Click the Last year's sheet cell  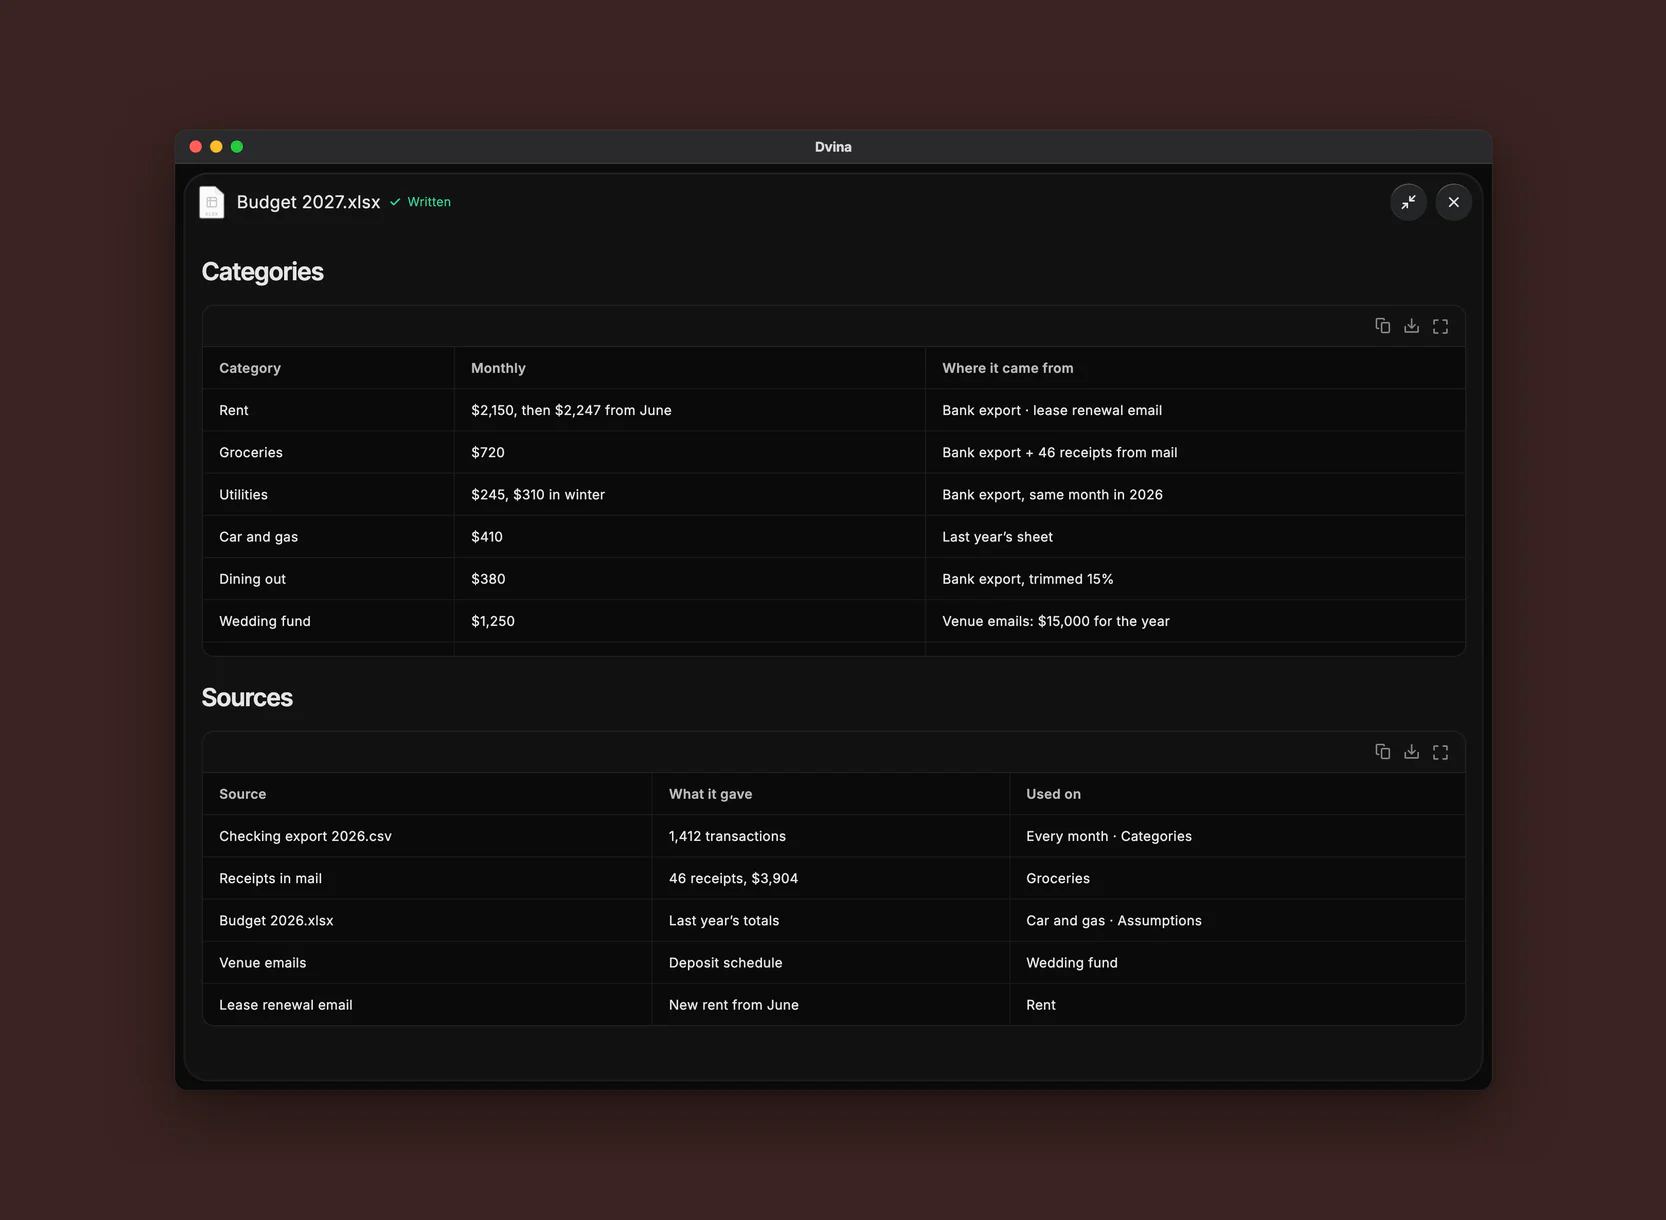tap(1195, 537)
